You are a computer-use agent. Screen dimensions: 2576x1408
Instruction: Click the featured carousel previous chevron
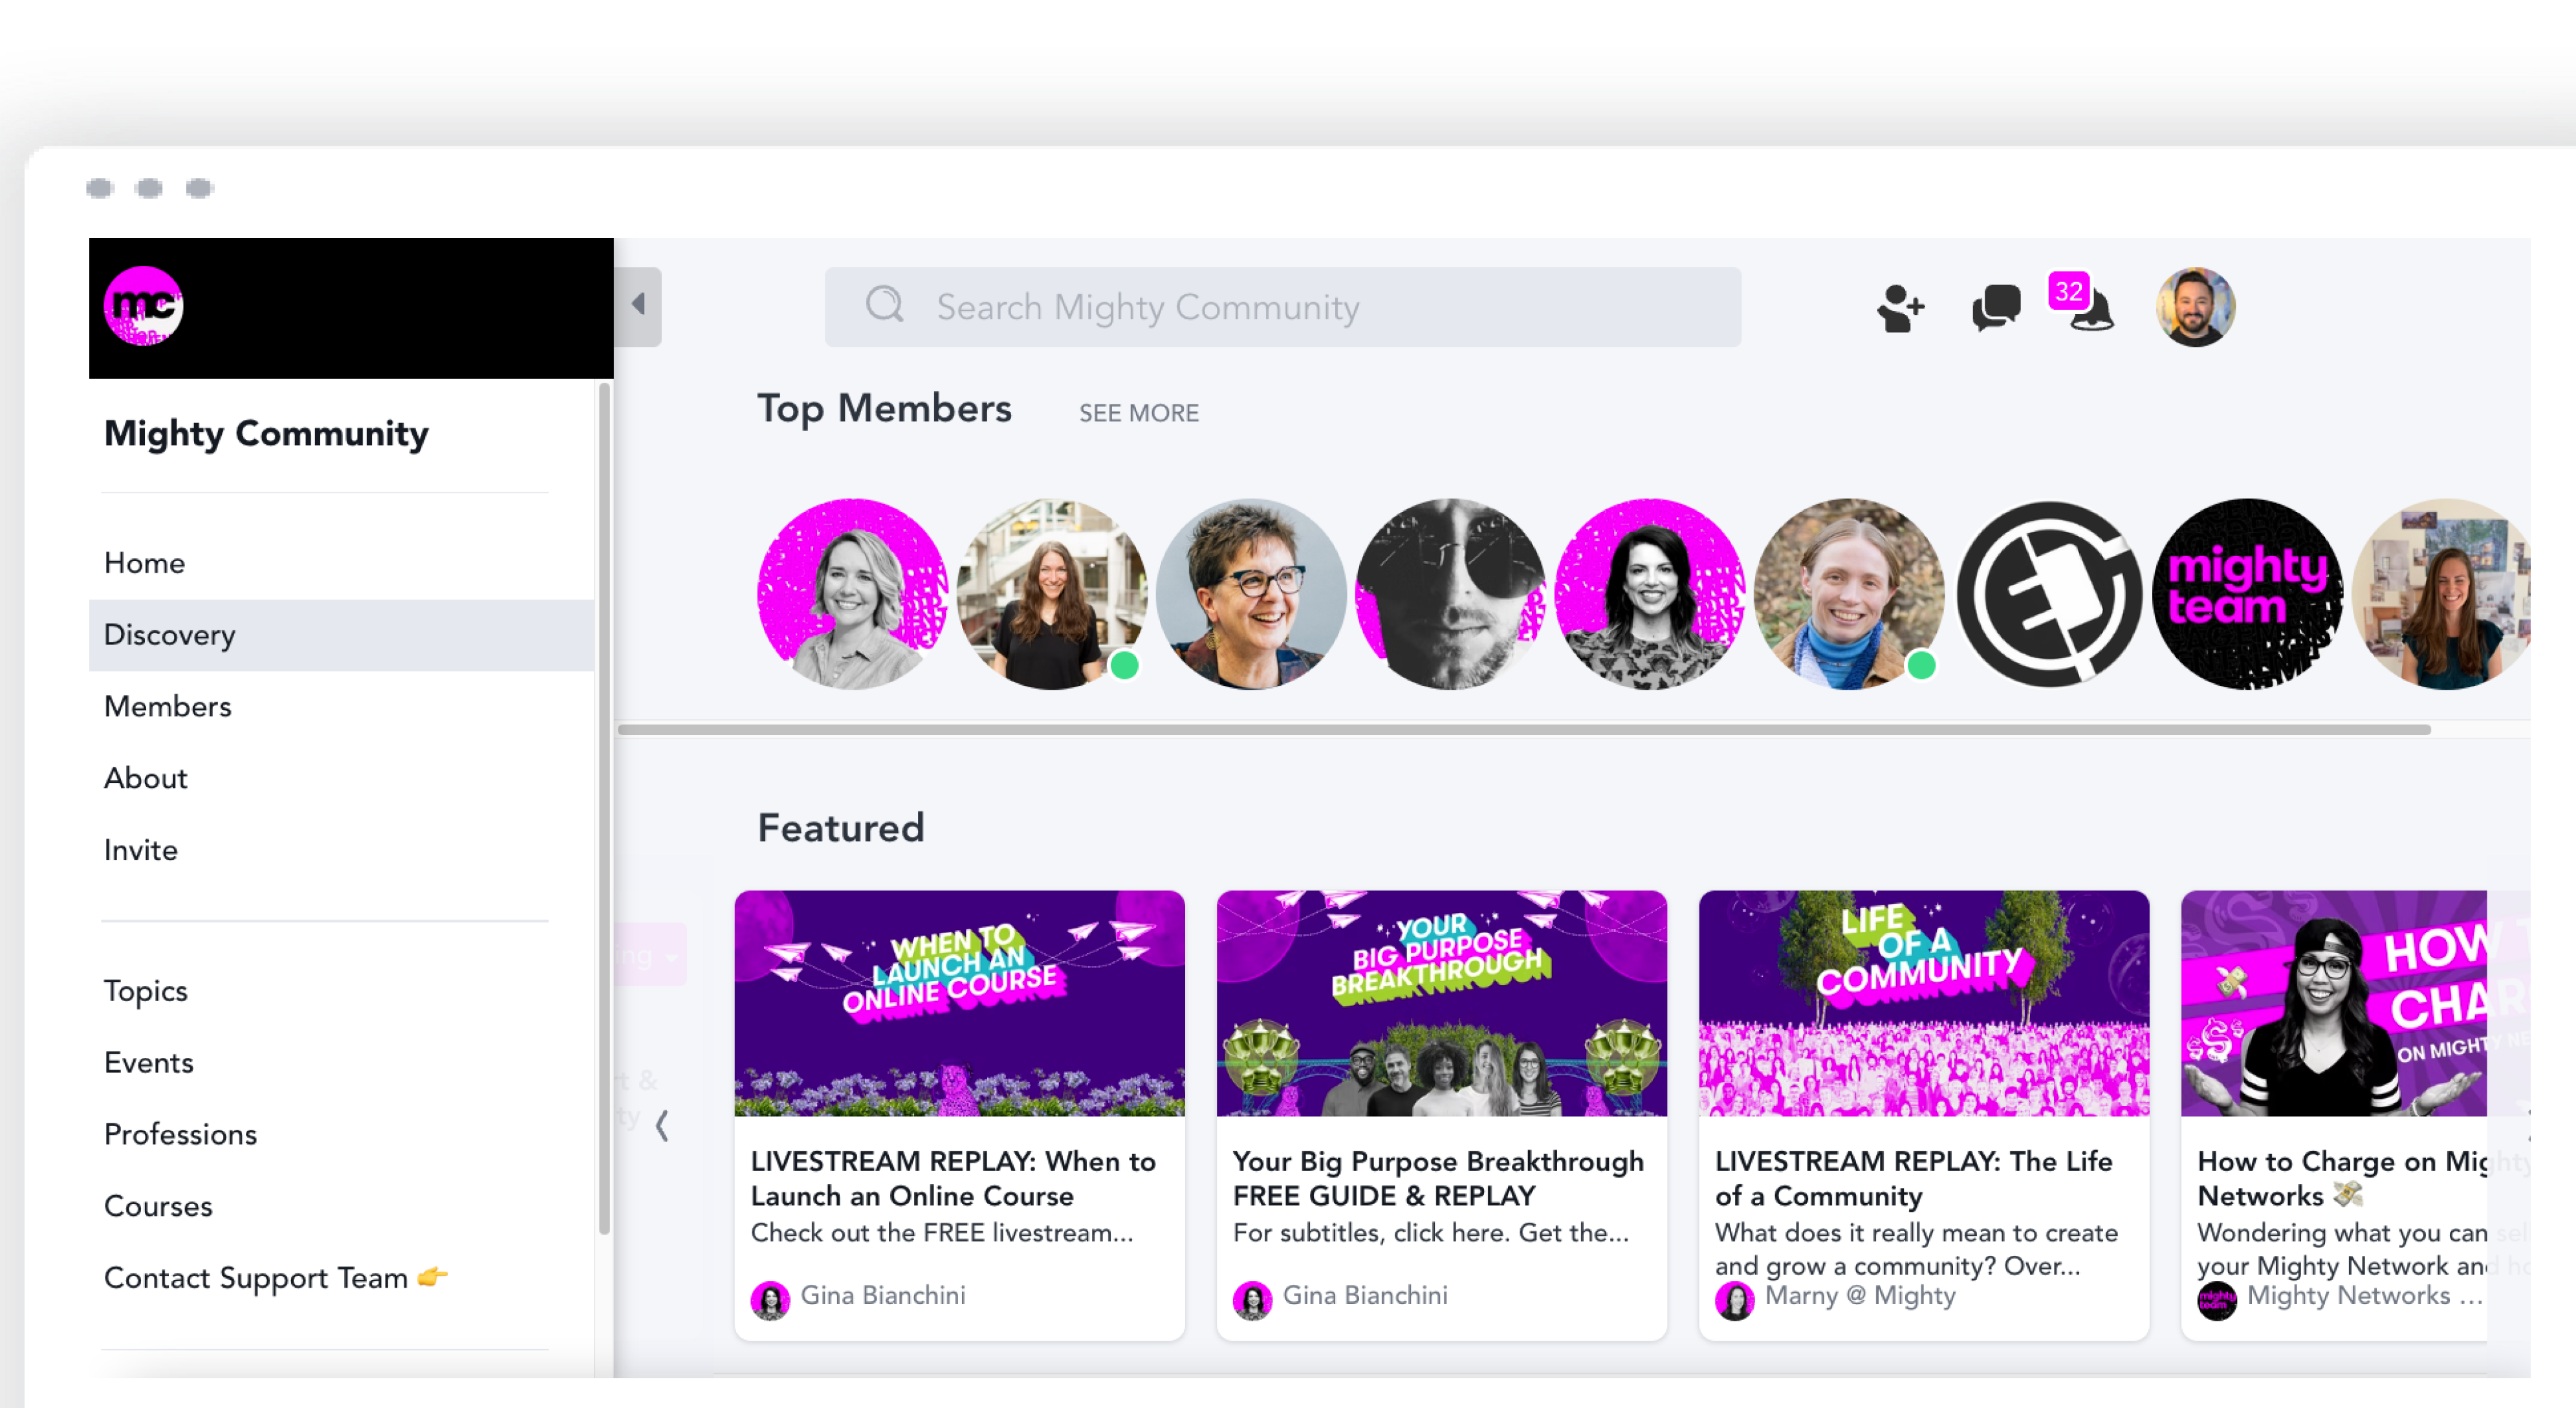click(662, 1126)
